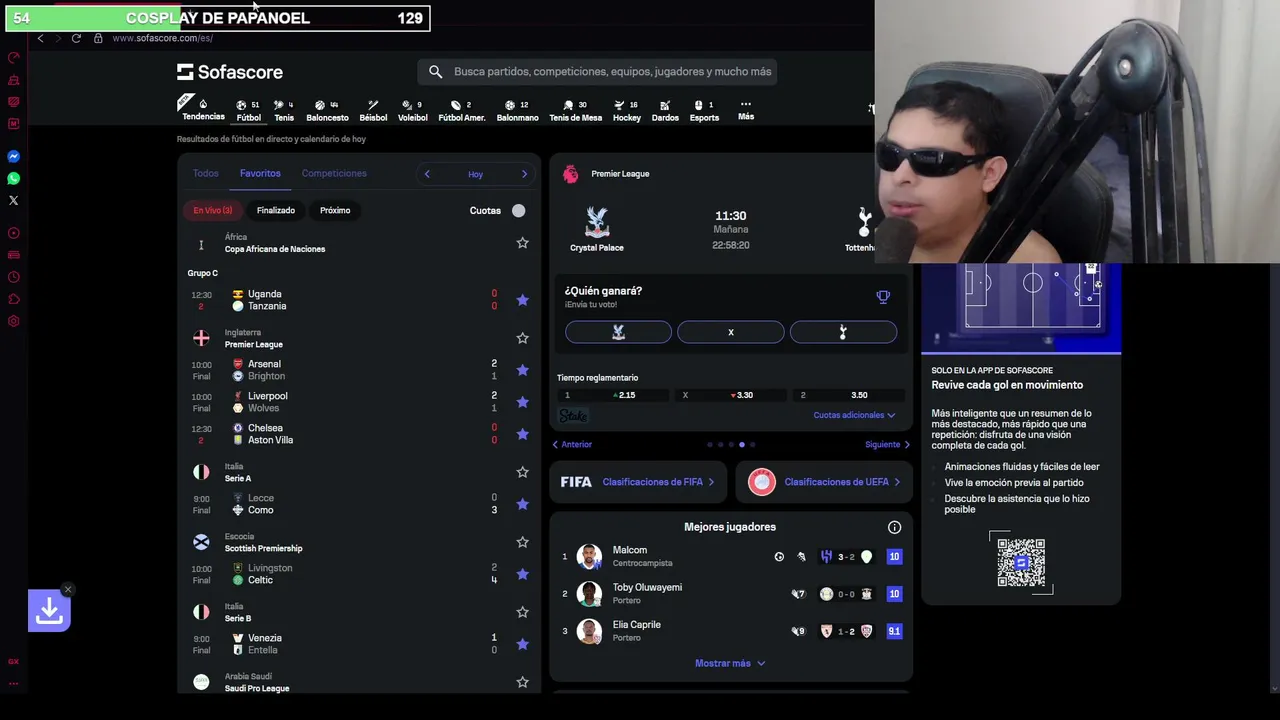Filter by Próximo matches
The image size is (1280, 720).
click(x=335, y=210)
